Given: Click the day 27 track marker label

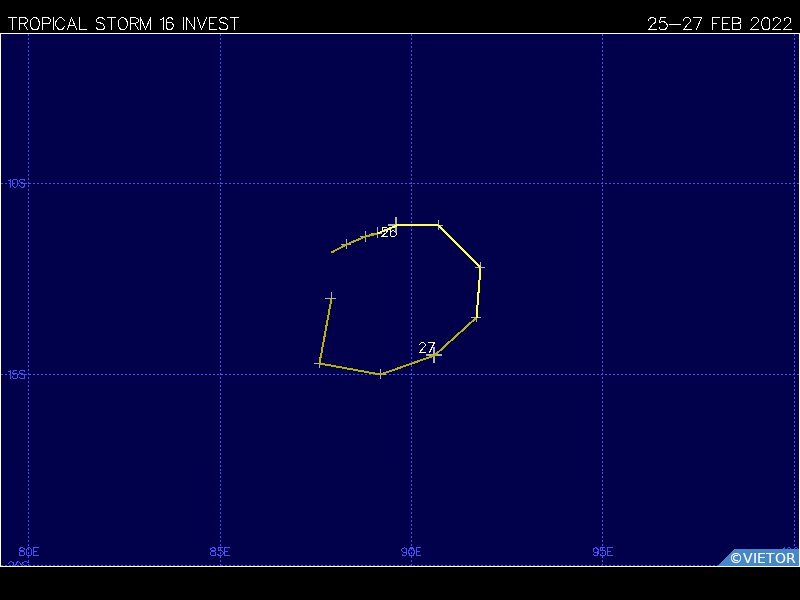Looking at the screenshot, I should click(x=427, y=347).
